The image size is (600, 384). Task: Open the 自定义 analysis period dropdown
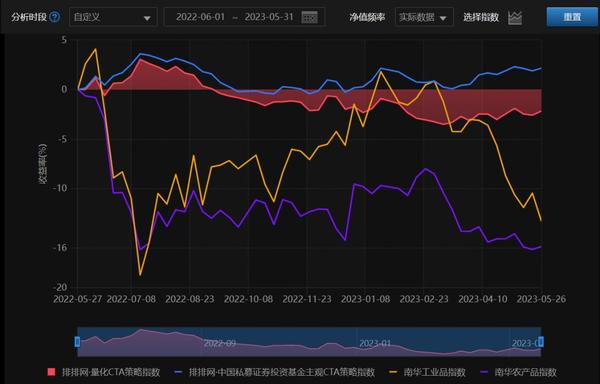[x=113, y=17]
